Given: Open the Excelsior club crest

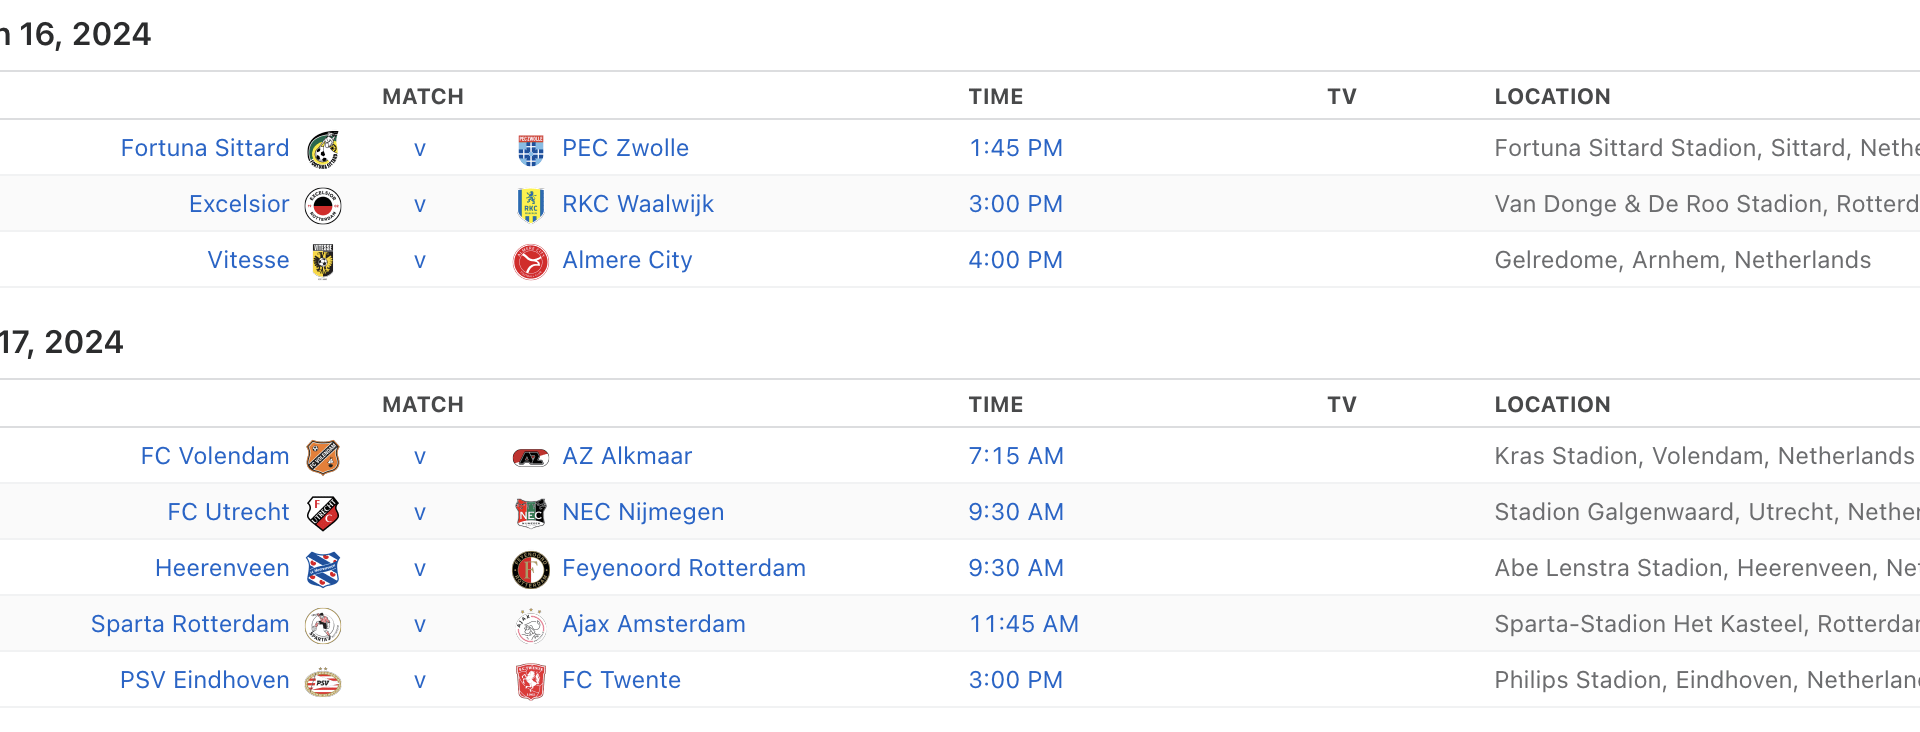Looking at the screenshot, I should (x=323, y=205).
